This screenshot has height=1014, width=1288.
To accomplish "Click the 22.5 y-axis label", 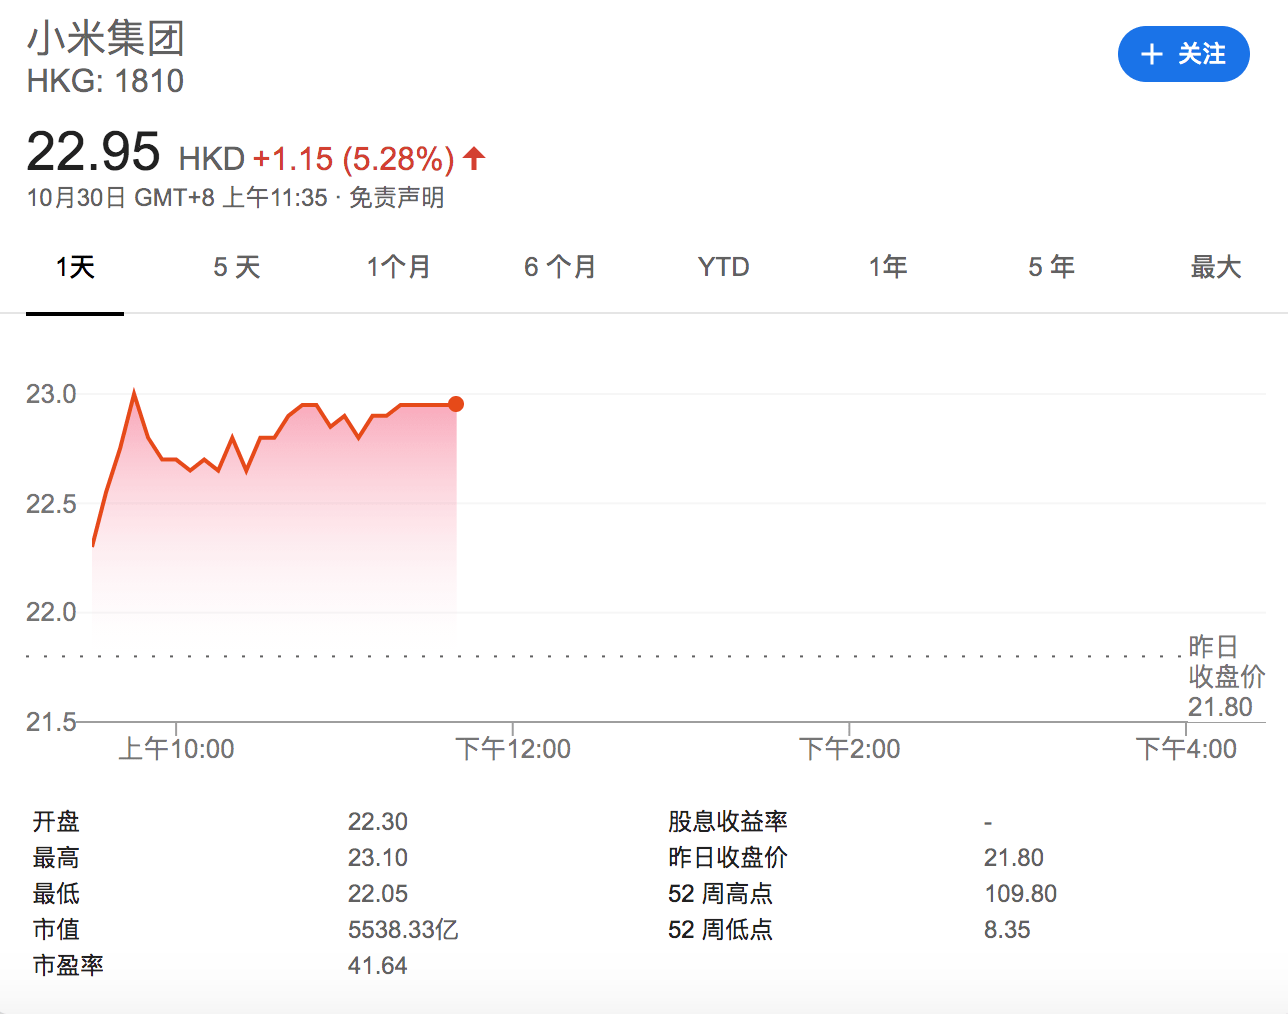I will 51,503.
